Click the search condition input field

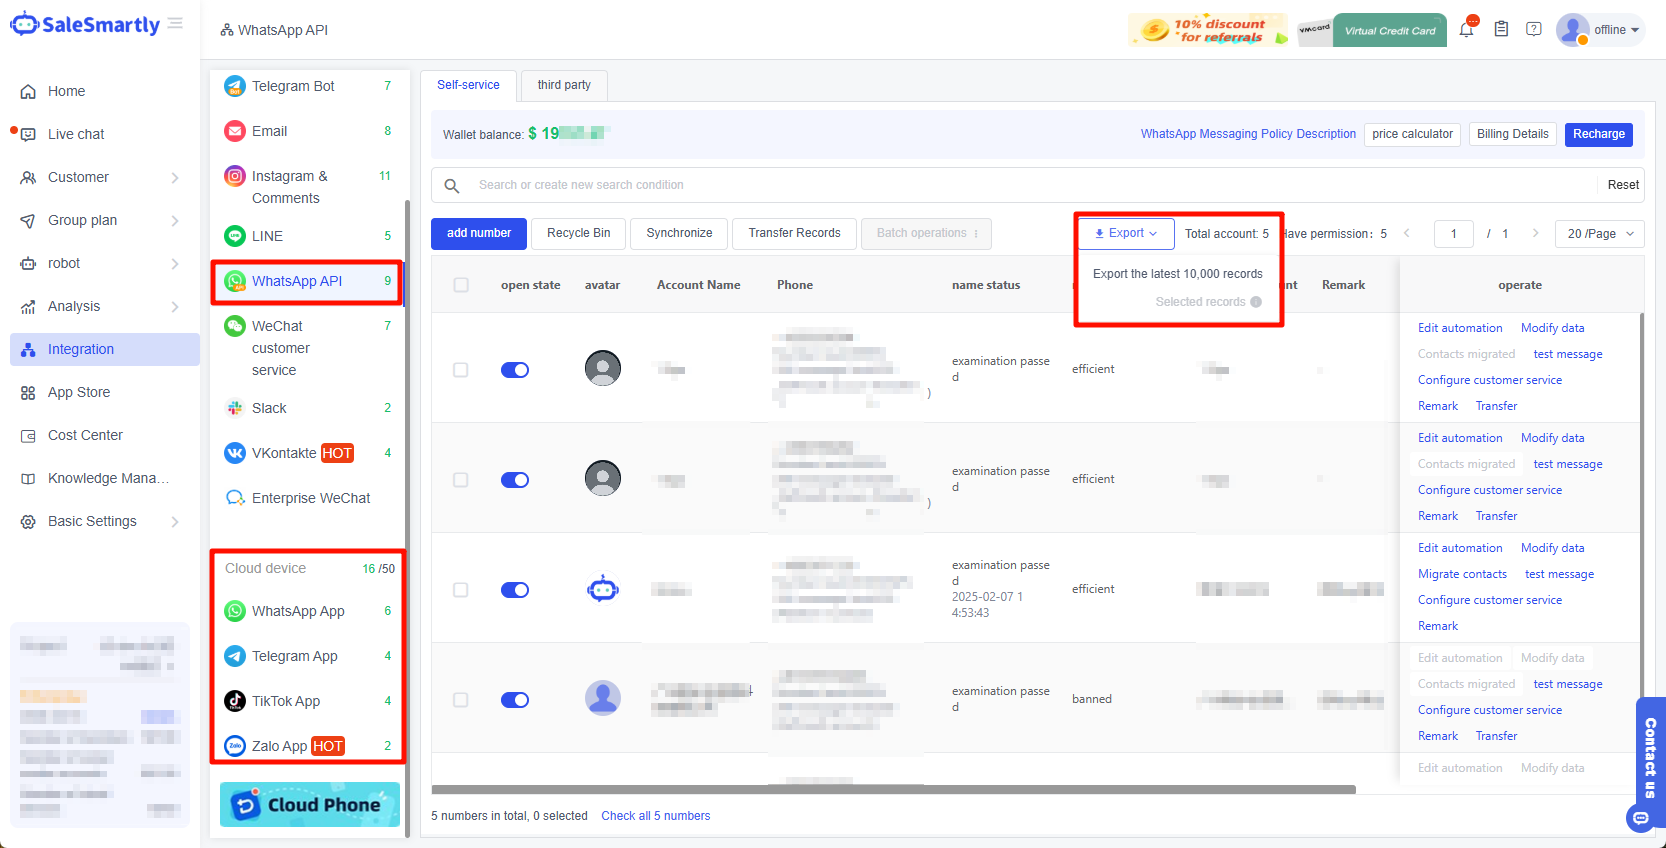point(1035,185)
